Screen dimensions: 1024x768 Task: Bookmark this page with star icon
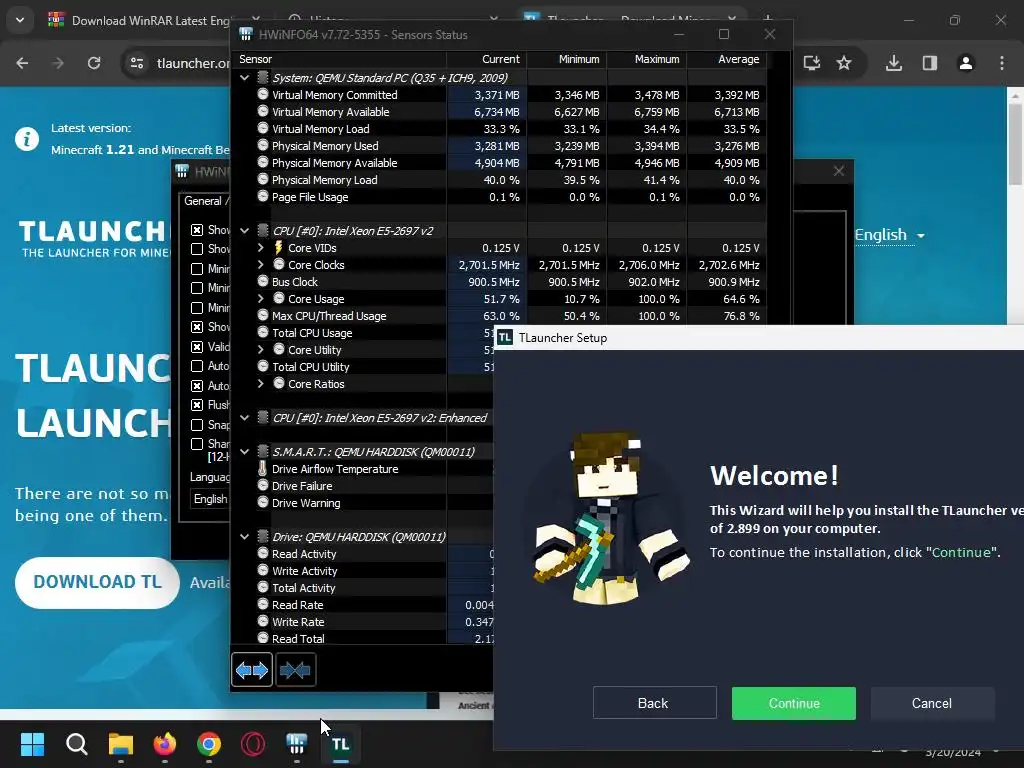coord(844,63)
